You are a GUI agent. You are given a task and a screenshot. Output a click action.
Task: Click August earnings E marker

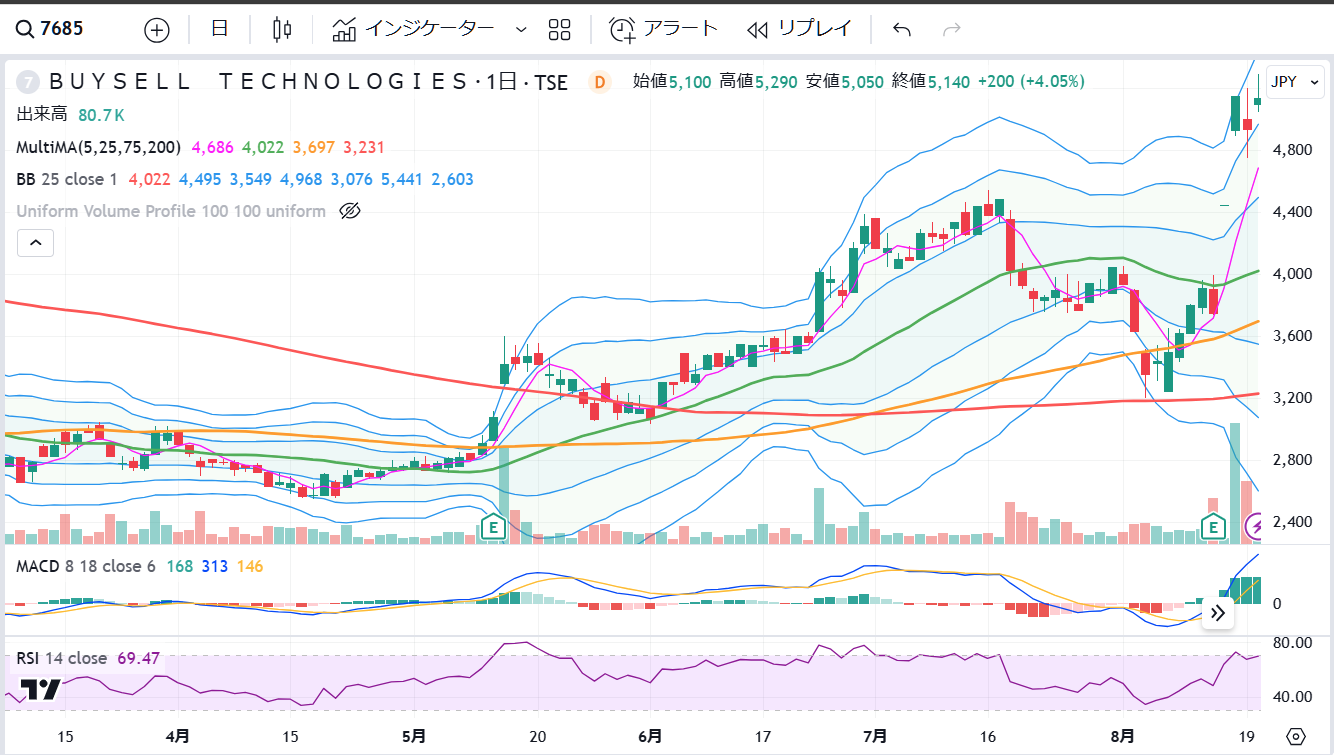click(1214, 527)
